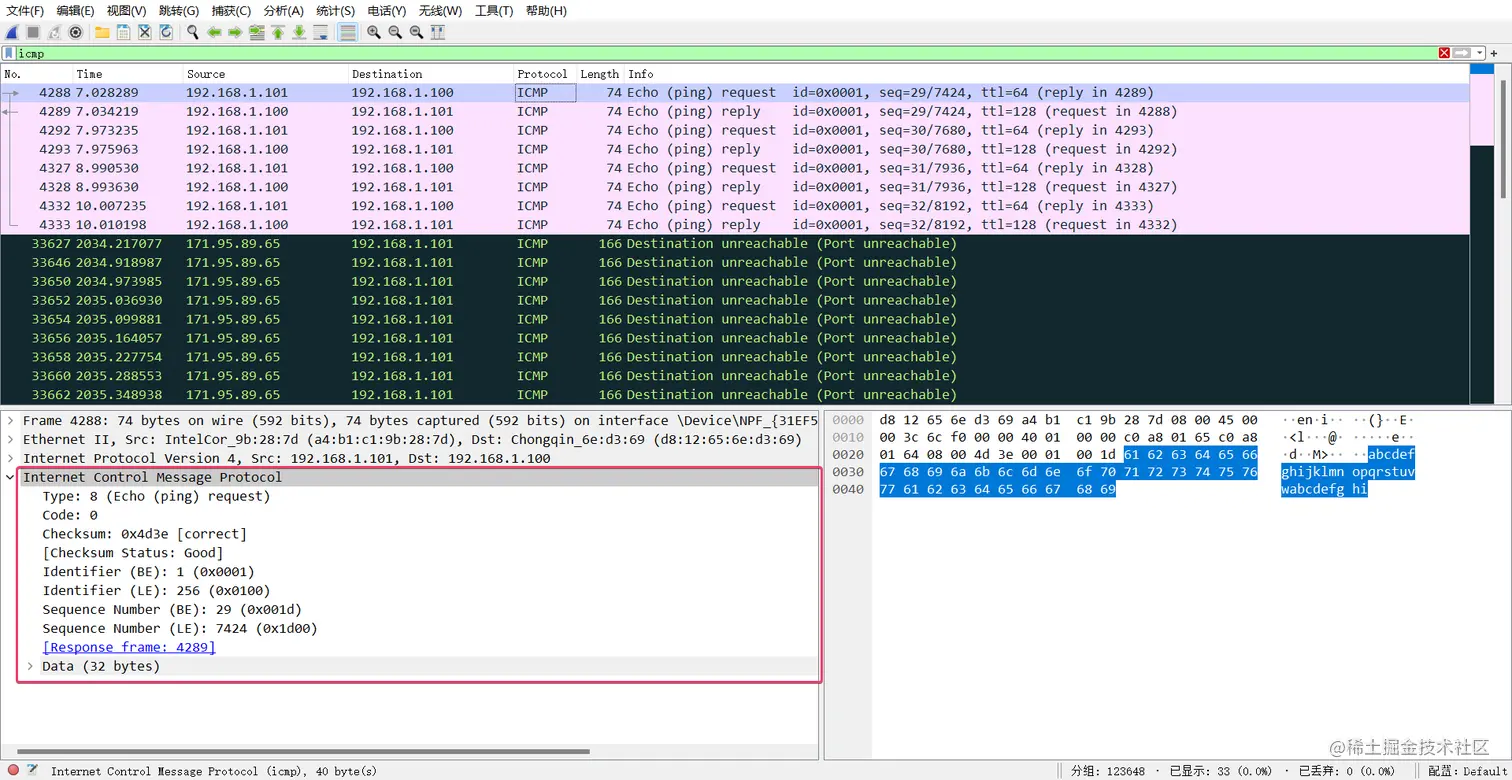The image size is (1512, 780).
Task: Open a capture file via folder icon
Action: [x=102, y=32]
